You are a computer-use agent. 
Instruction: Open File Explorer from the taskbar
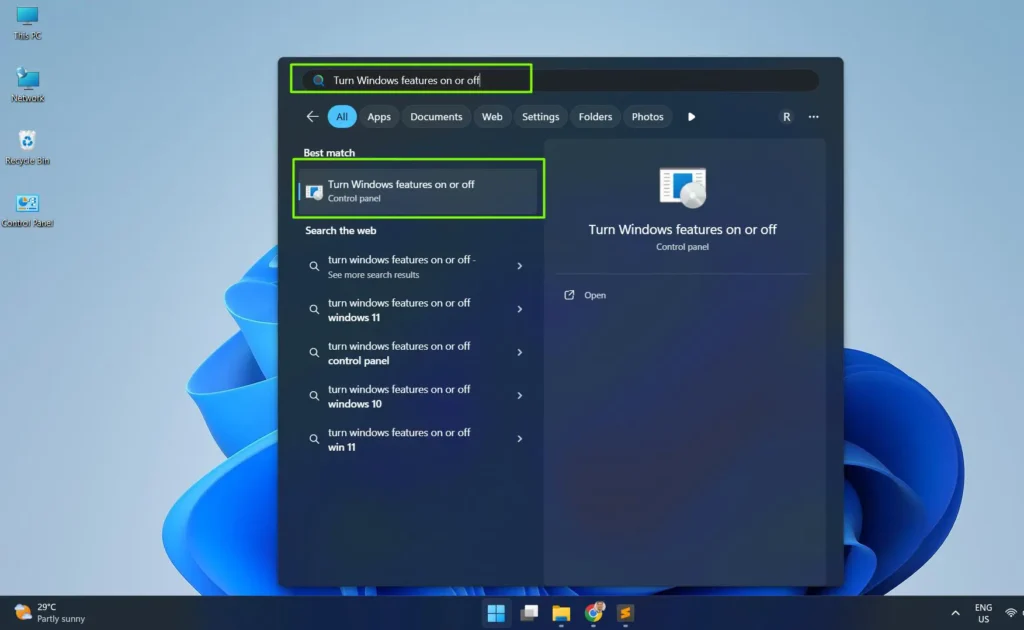tap(561, 613)
